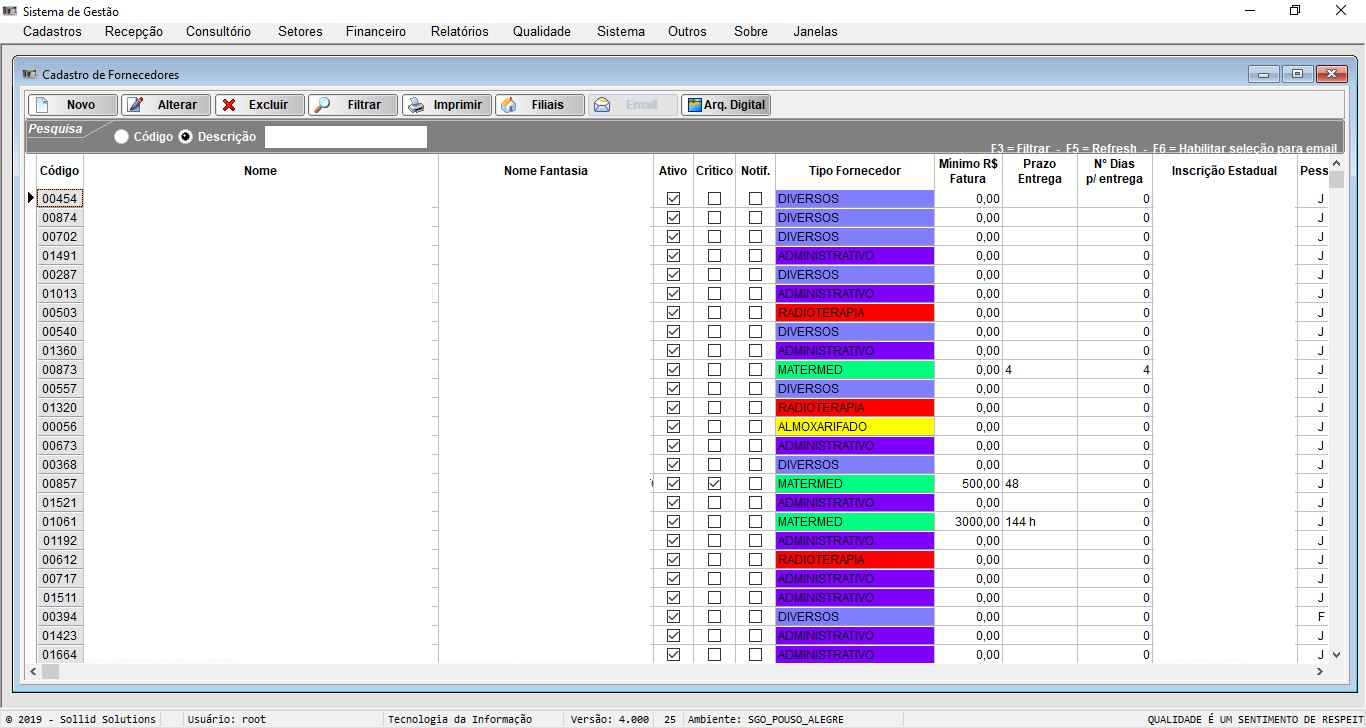Open the Recepção menu

(x=134, y=32)
